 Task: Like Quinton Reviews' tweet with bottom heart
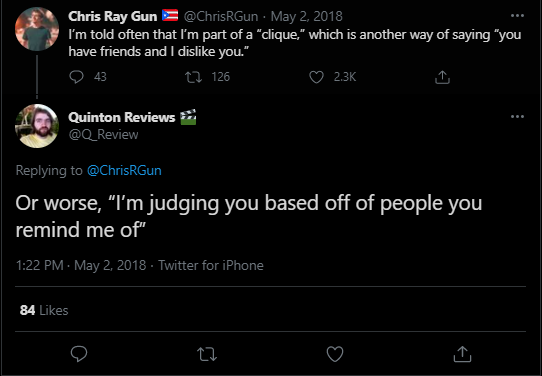[335, 354]
